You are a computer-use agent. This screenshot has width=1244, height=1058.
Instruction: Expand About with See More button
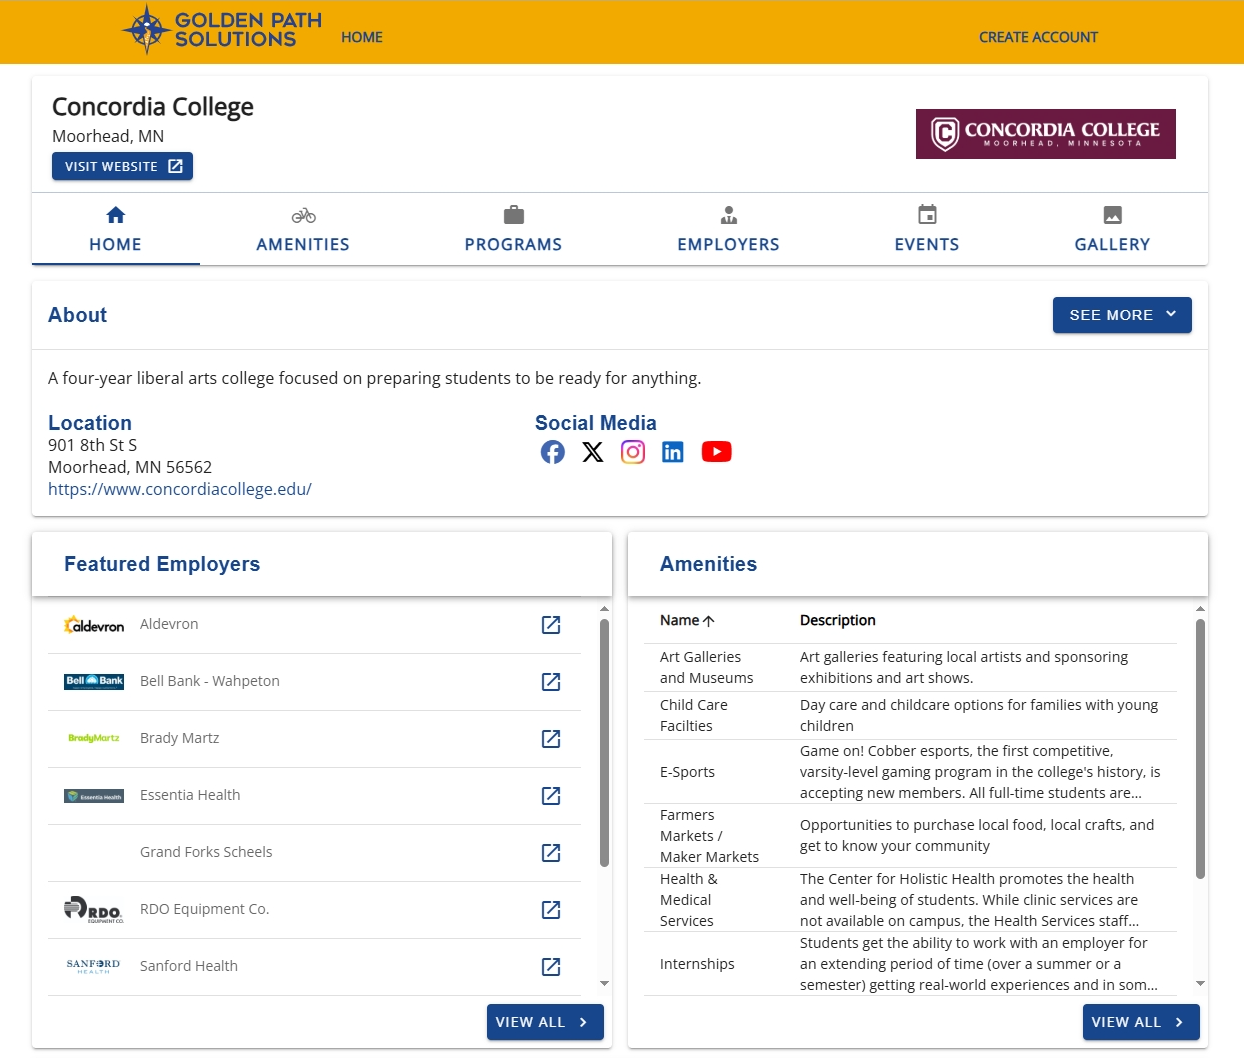pos(1122,315)
